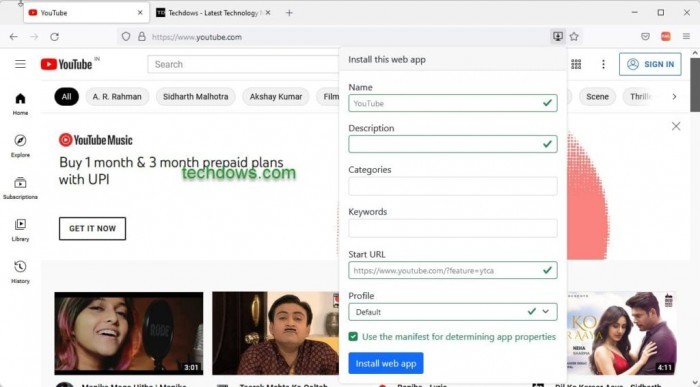Toggle Use the manifest checkbox
Viewport: 700px width, 387px height.
353,337
